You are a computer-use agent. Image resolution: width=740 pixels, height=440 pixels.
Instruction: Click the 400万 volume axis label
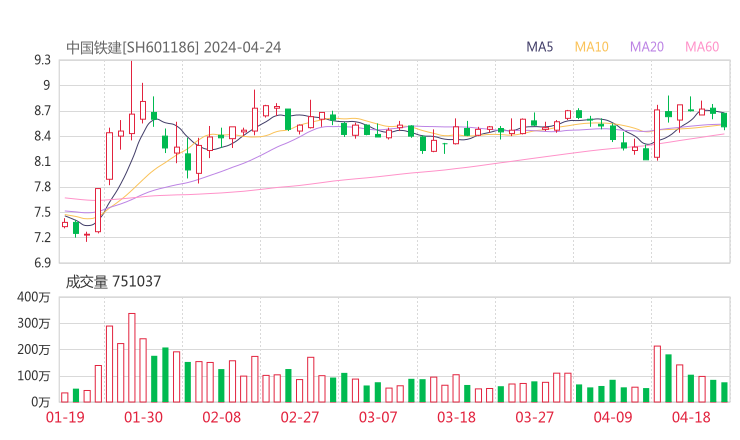34,297
